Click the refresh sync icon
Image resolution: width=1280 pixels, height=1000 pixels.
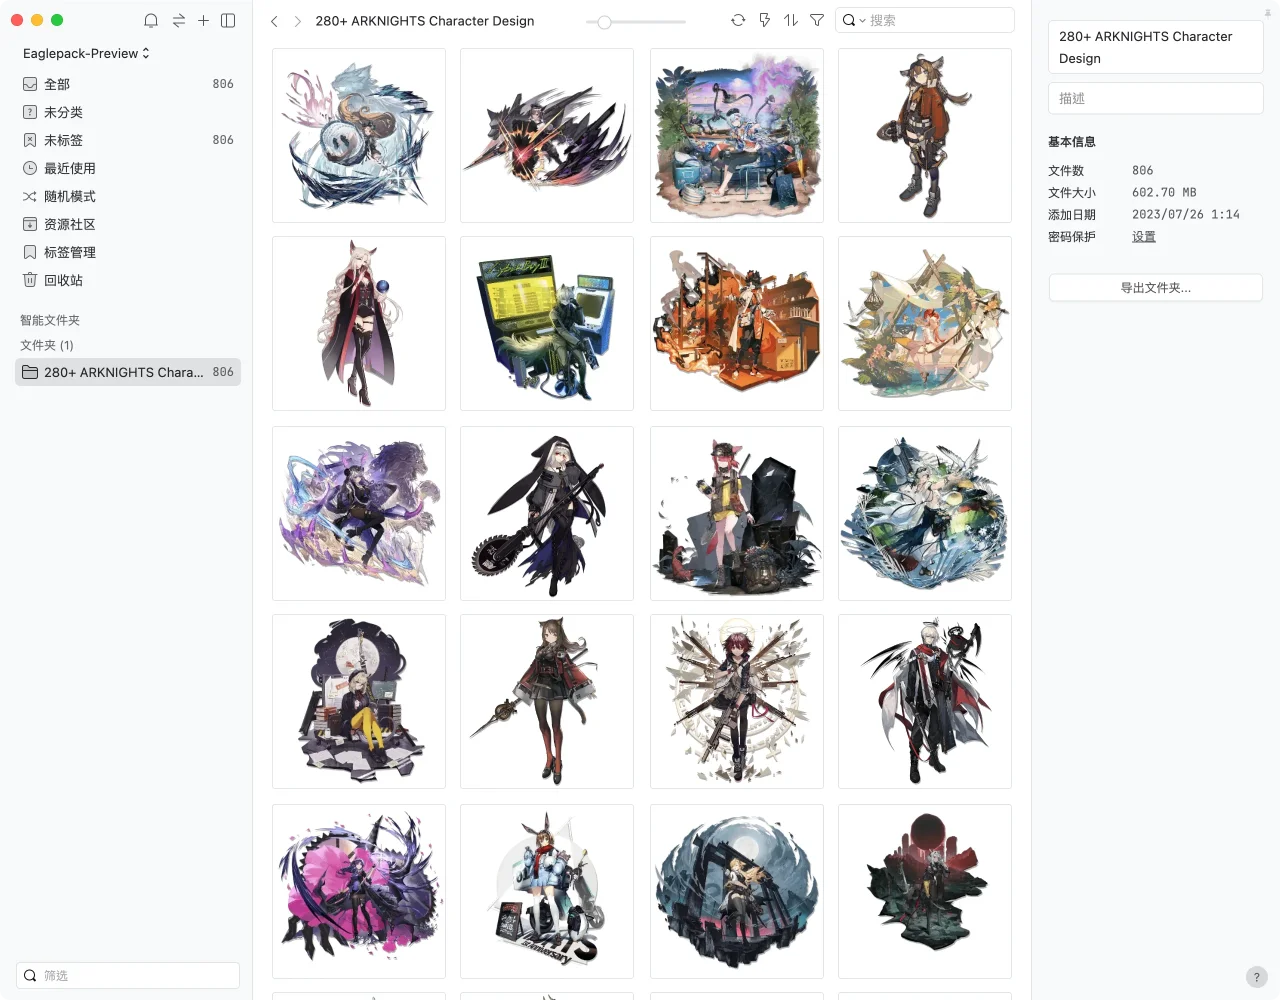click(738, 20)
